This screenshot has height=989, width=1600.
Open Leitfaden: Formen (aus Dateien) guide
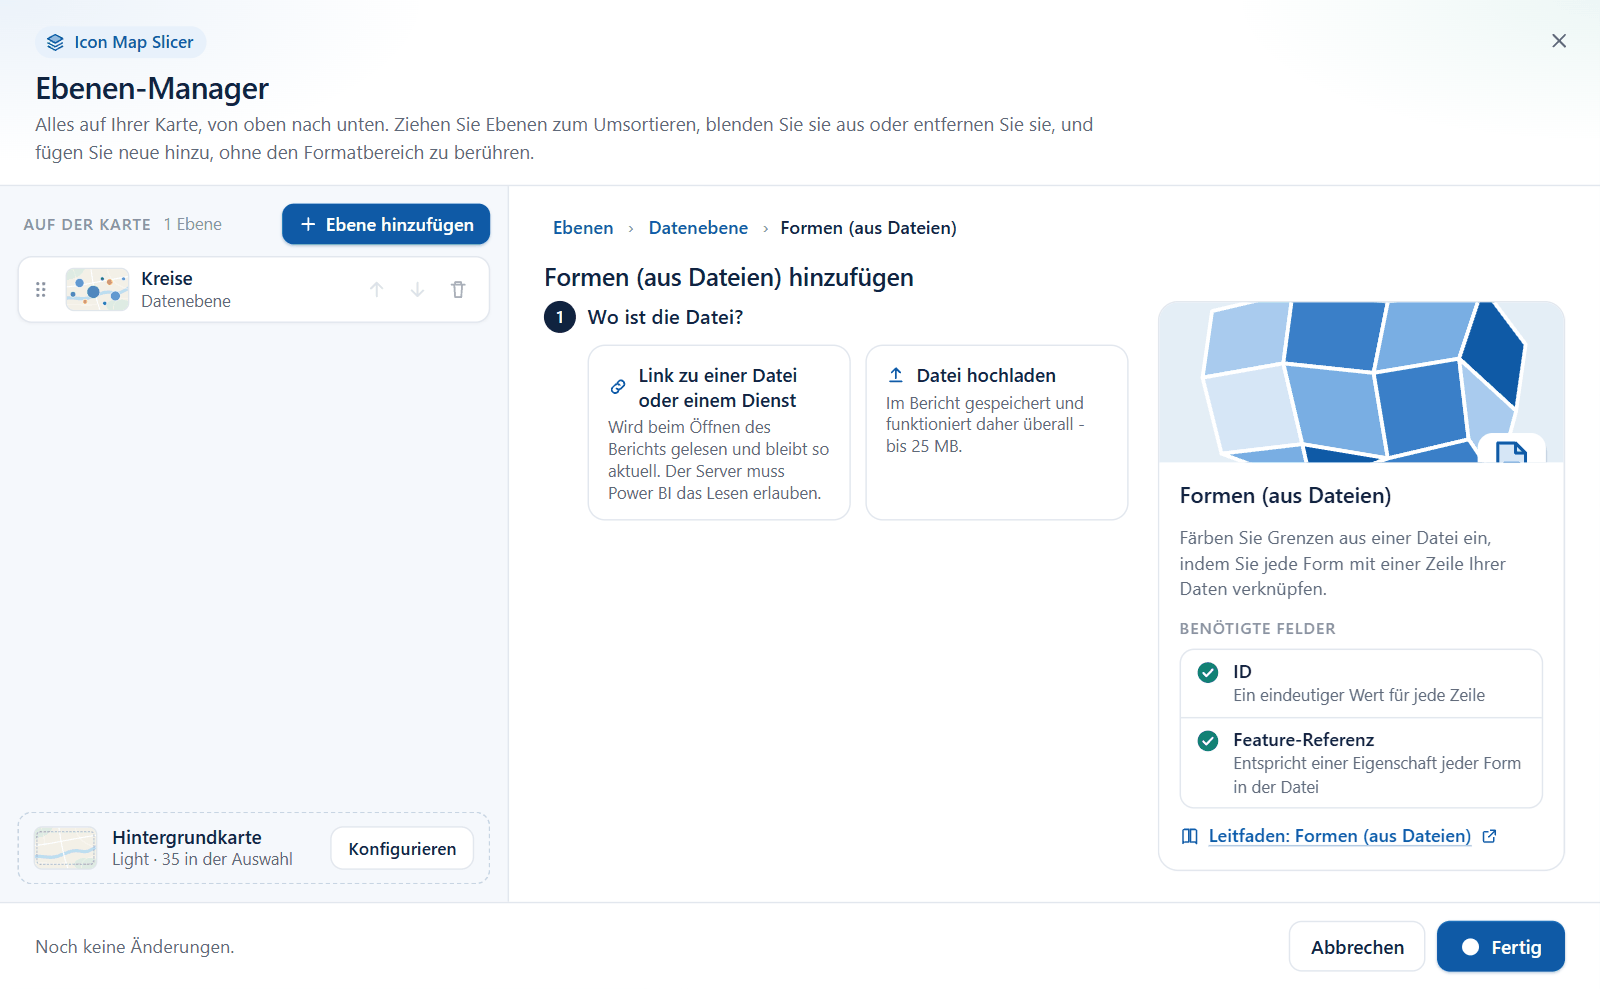click(1339, 836)
